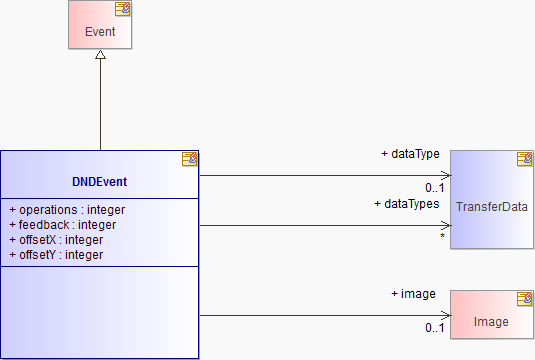Select the operations : integer attribute
The width and height of the screenshot is (535, 360).
[67, 210]
